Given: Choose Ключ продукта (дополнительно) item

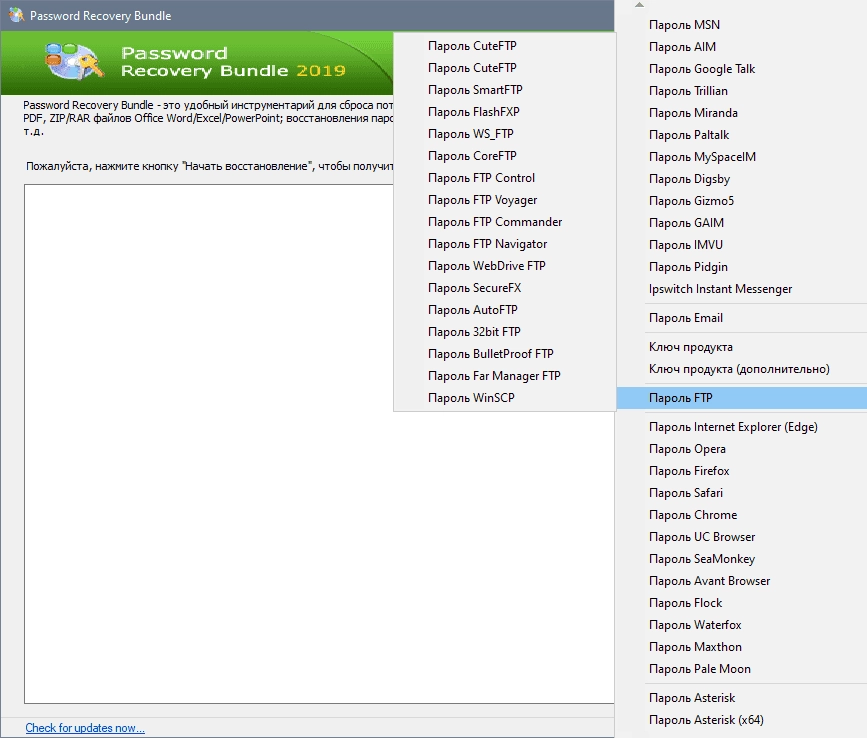Looking at the screenshot, I should coord(741,369).
